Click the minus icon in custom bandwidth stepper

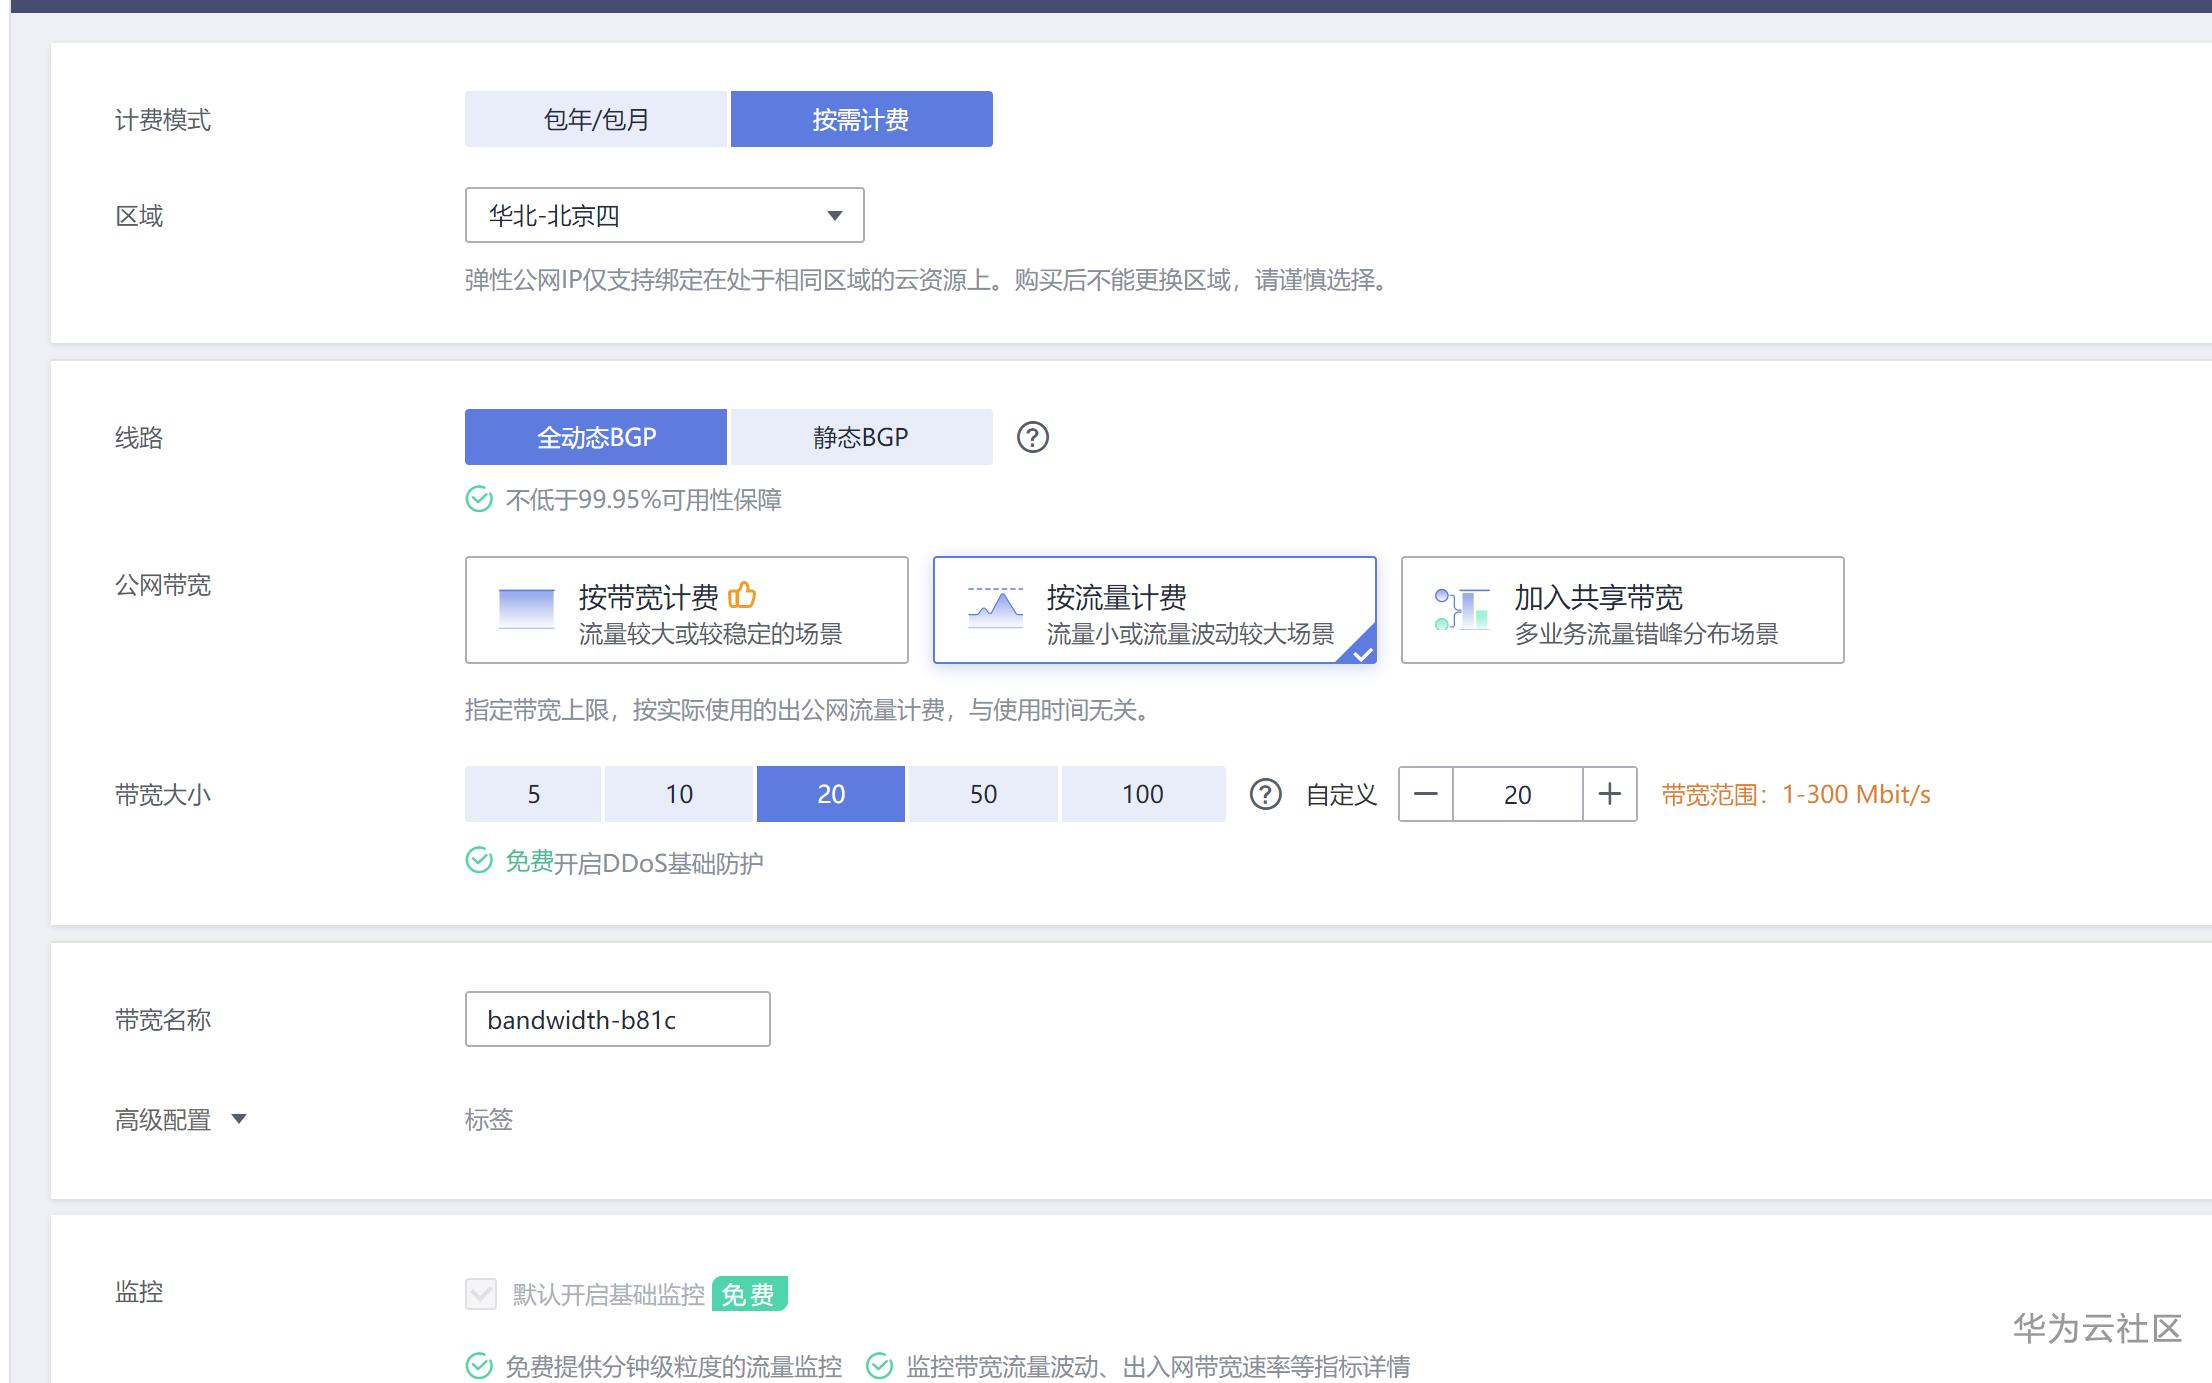pos(1425,794)
